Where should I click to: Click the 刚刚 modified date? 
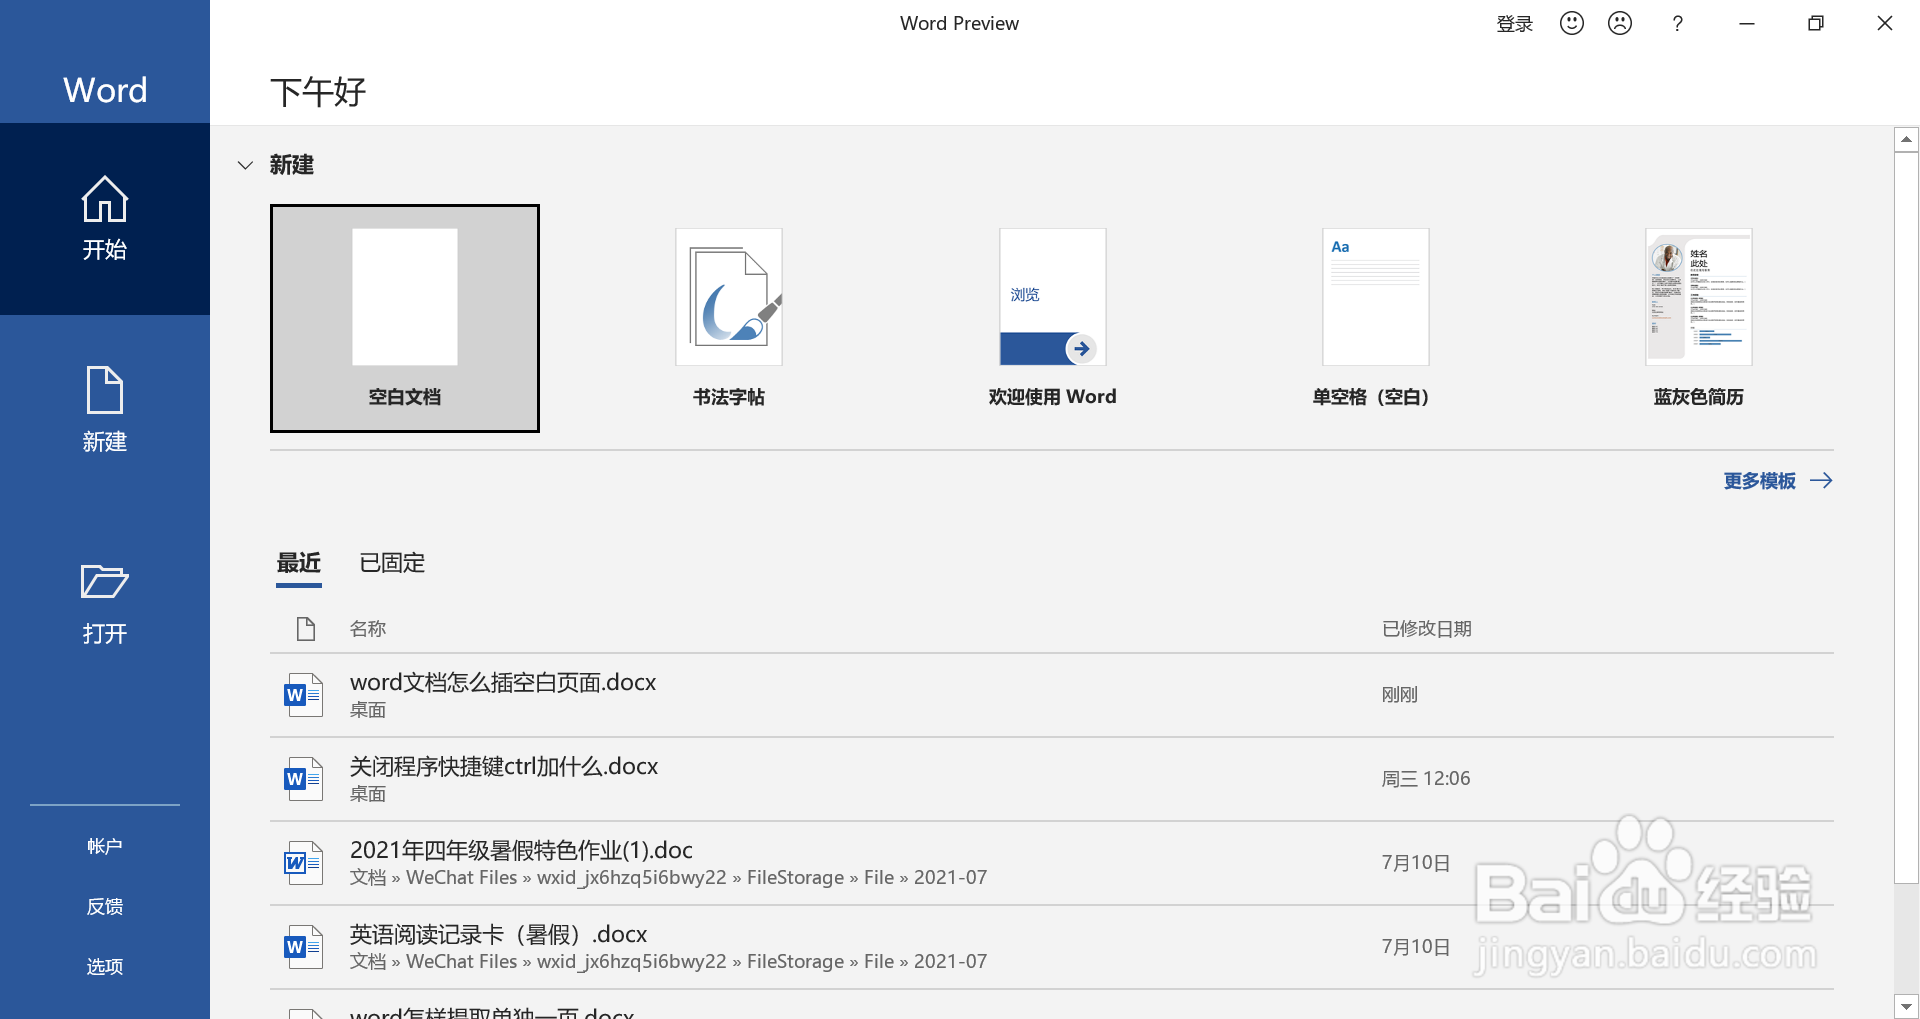pyautogui.click(x=1400, y=695)
